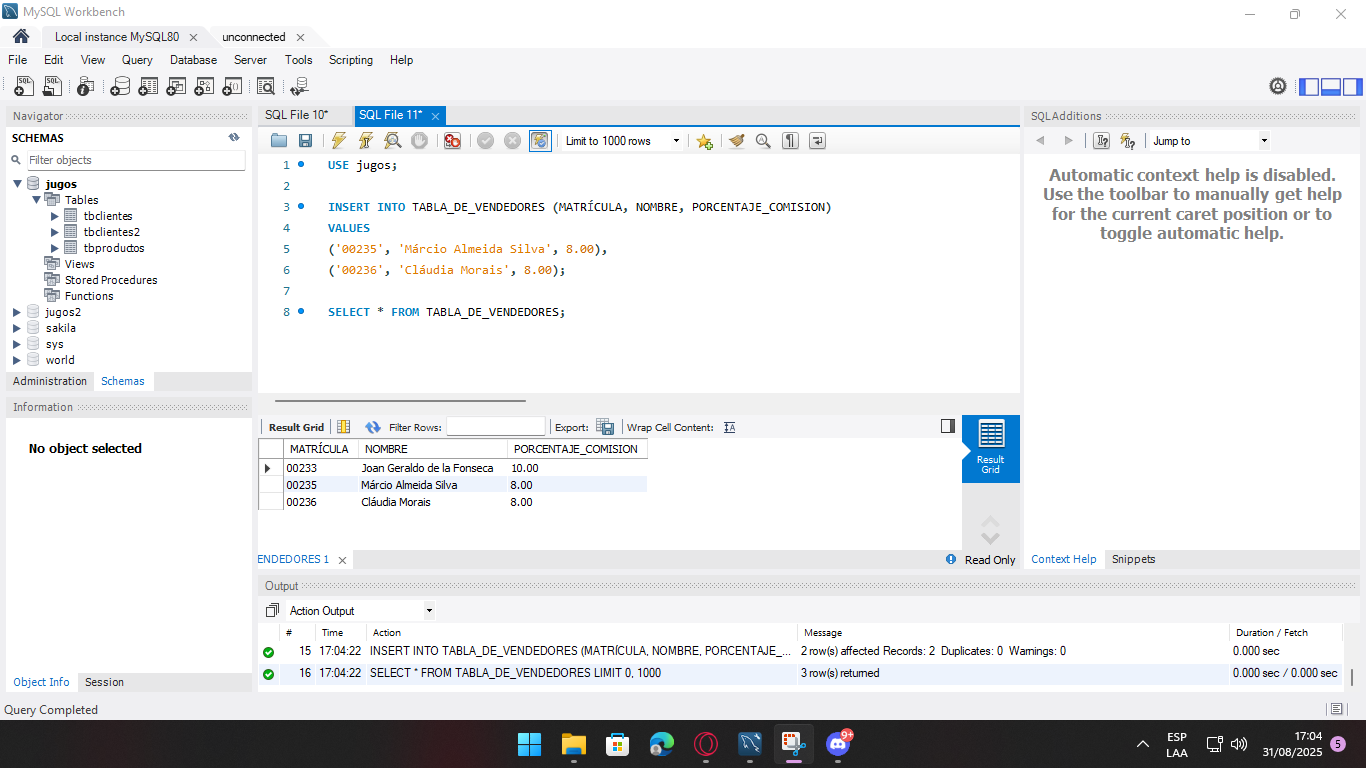The image size is (1366, 768).
Task: Open find panel magnifier icon
Action: tap(763, 141)
